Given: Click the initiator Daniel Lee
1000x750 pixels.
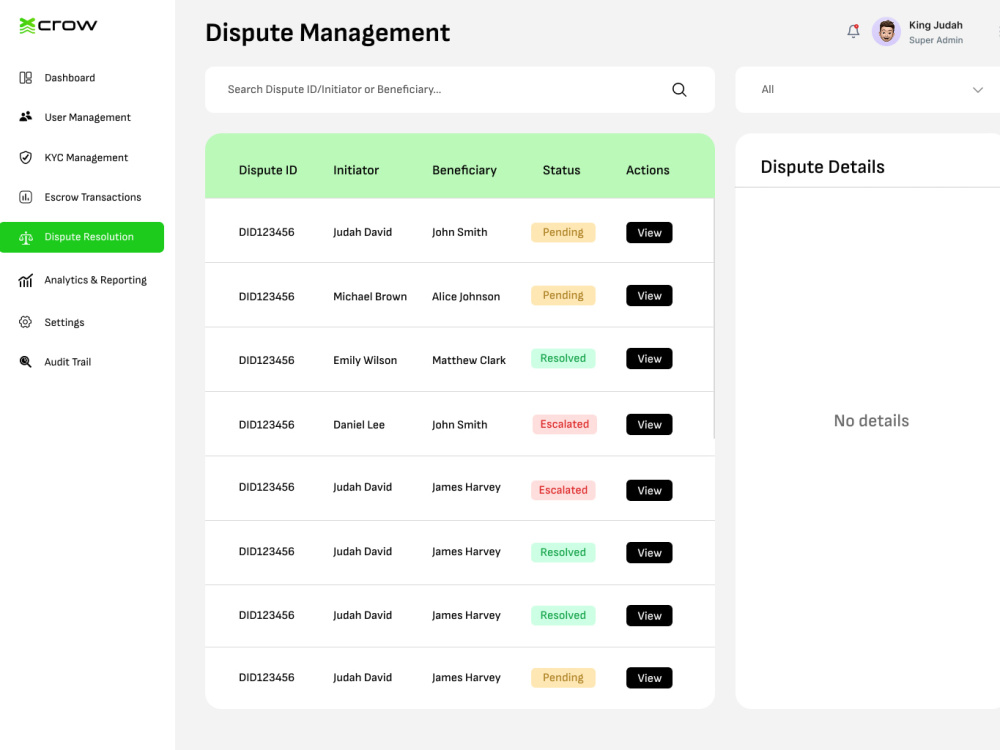Looking at the screenshot, I should point(359,425).
